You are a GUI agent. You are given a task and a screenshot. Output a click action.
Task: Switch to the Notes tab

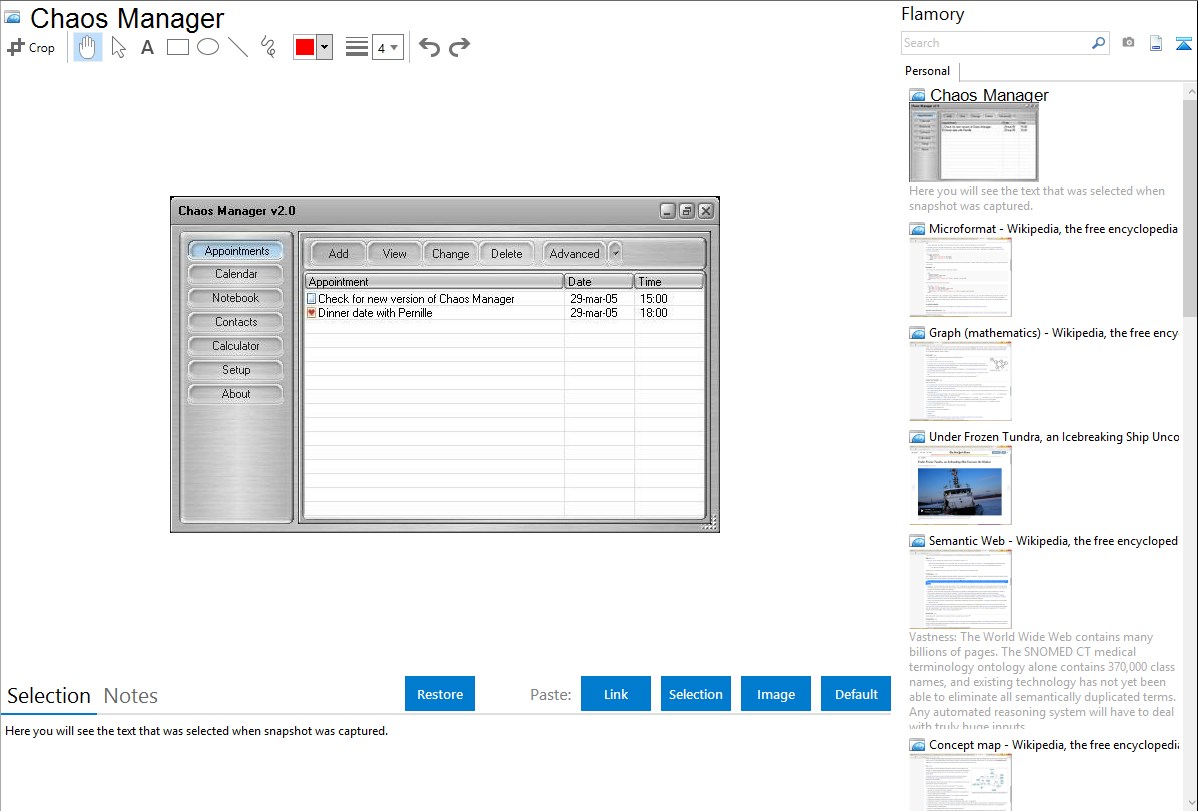click(x=131, y=696)
